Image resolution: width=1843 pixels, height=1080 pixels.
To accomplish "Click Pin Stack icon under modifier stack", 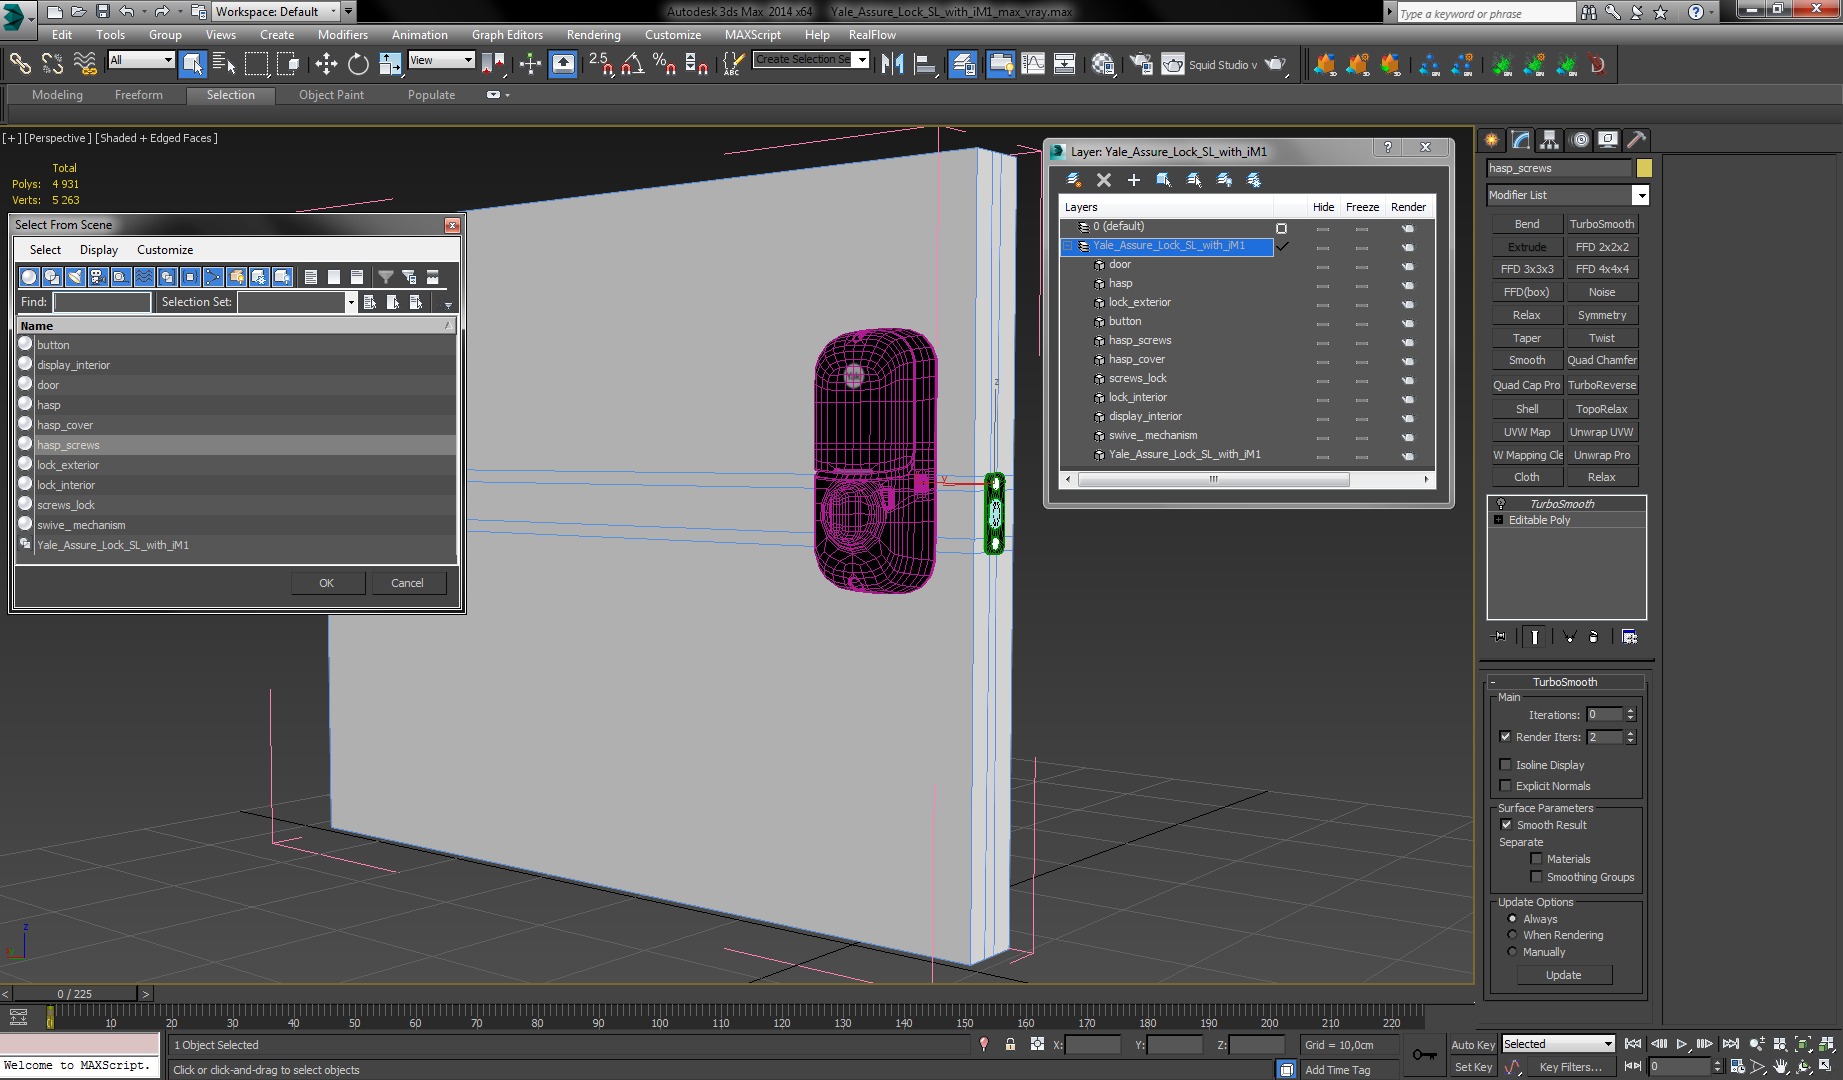I will (1499, 636).
